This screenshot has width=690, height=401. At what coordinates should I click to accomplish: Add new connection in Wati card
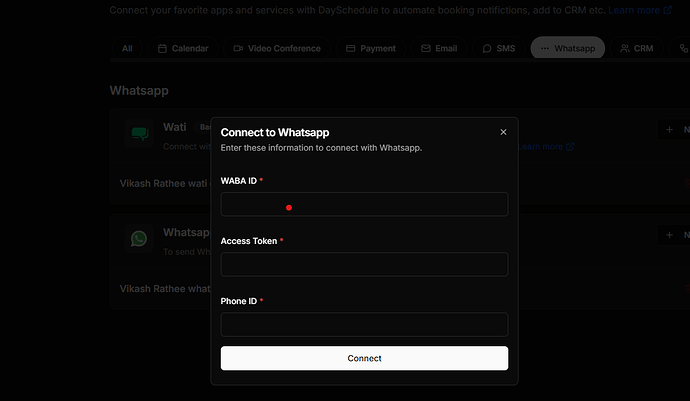[674, 130]
